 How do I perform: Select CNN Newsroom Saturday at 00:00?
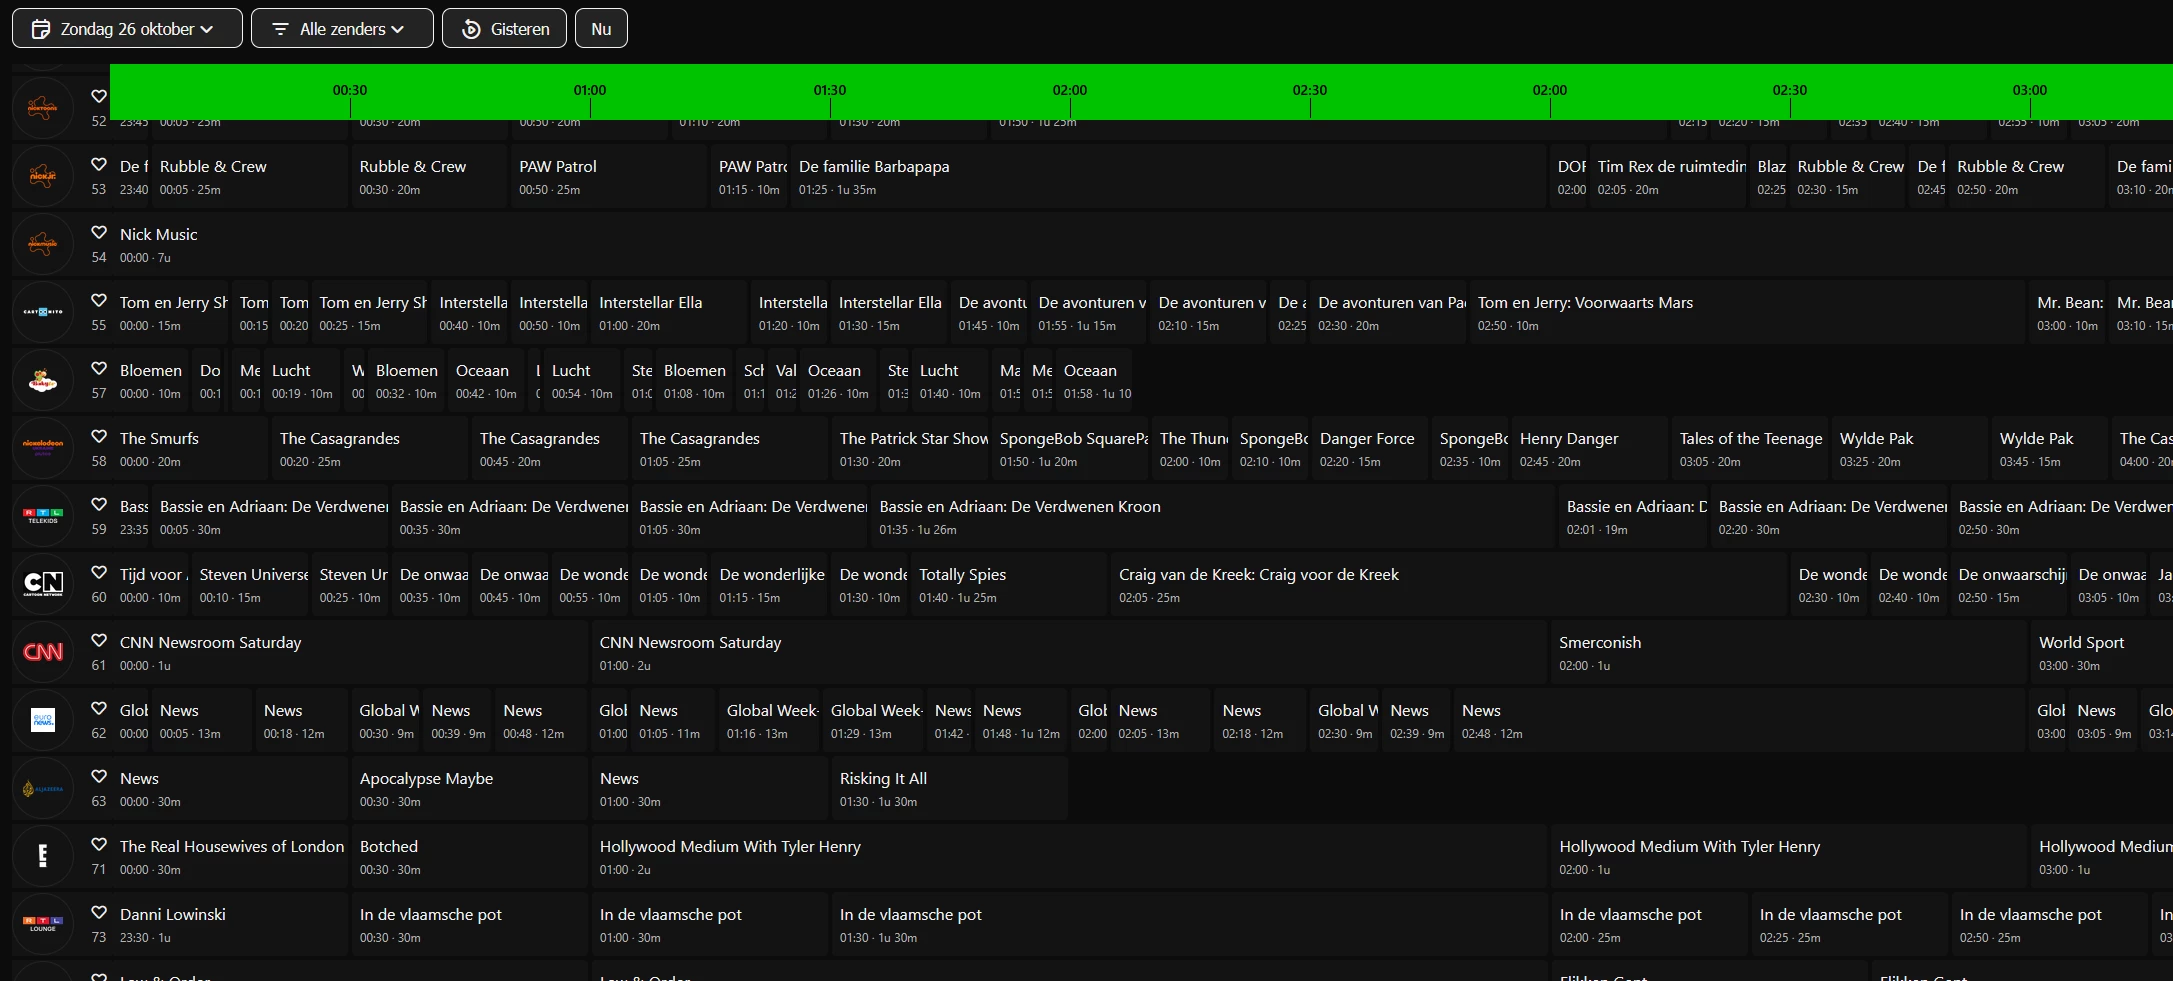pos(349,652)
